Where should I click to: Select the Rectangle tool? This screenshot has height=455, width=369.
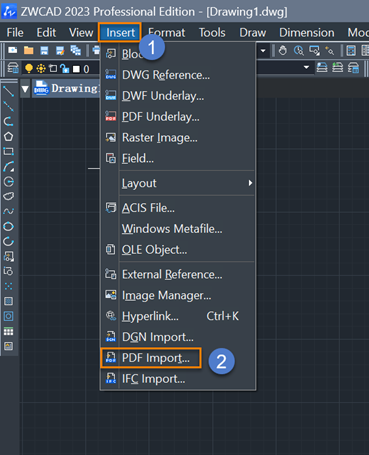coord(8,152)
